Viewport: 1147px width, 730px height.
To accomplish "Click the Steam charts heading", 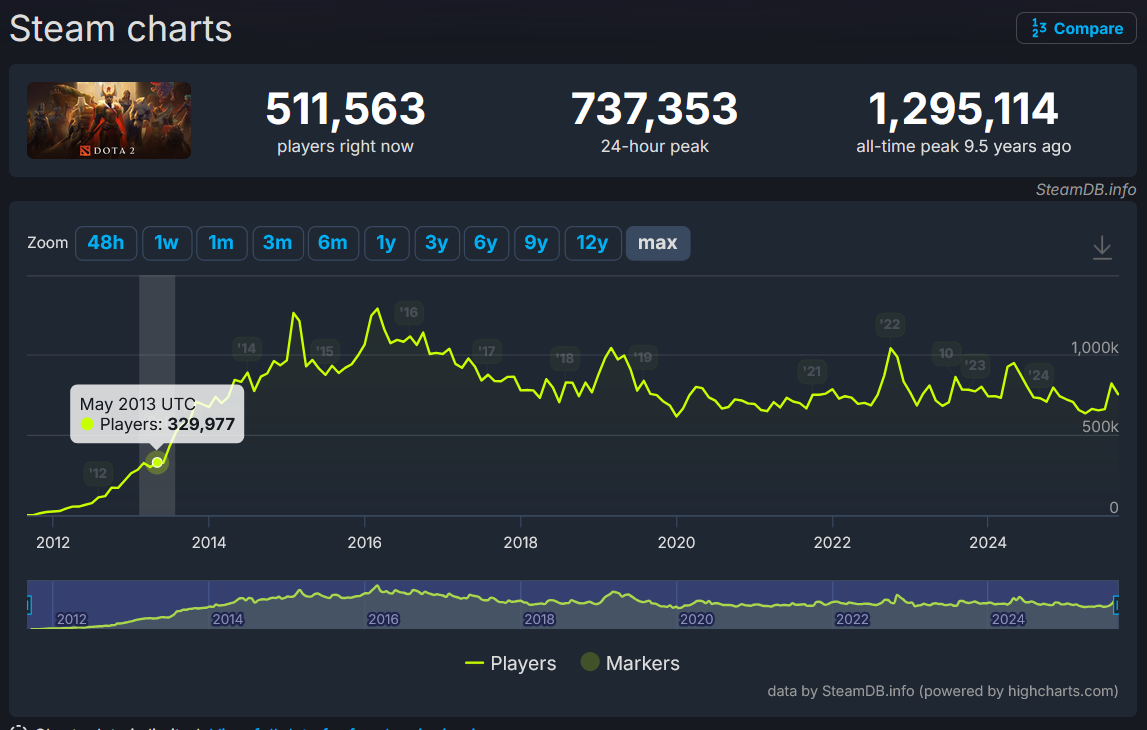I will [x=121, y=29].
